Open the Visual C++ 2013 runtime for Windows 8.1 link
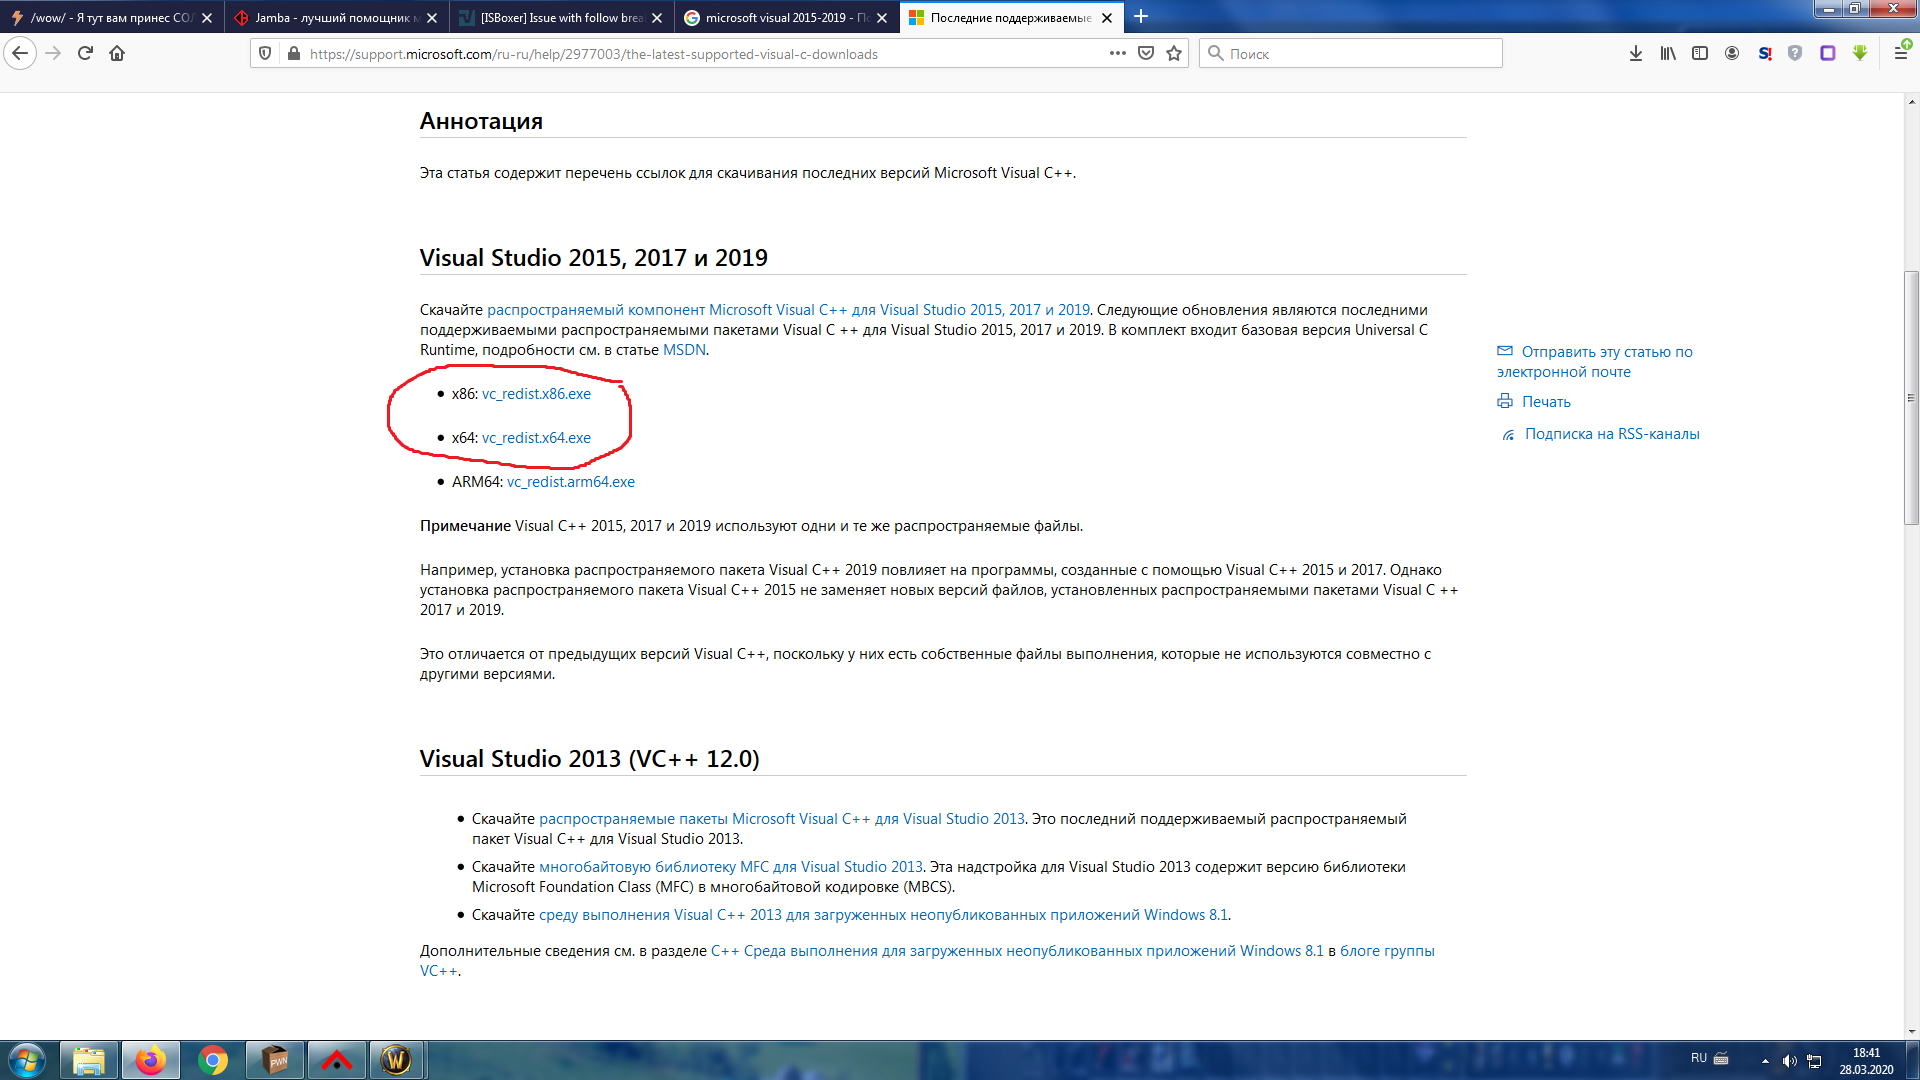Viewport: 1920px width, 1080px height. click(883, 915)
